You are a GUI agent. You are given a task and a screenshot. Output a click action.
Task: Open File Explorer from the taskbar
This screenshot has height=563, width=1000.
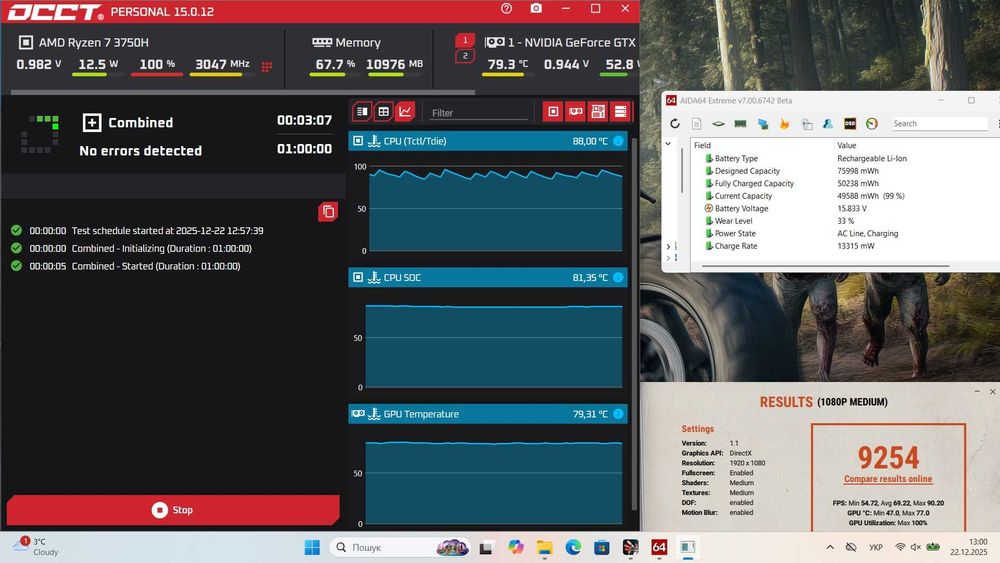click(x=544, y=547)
